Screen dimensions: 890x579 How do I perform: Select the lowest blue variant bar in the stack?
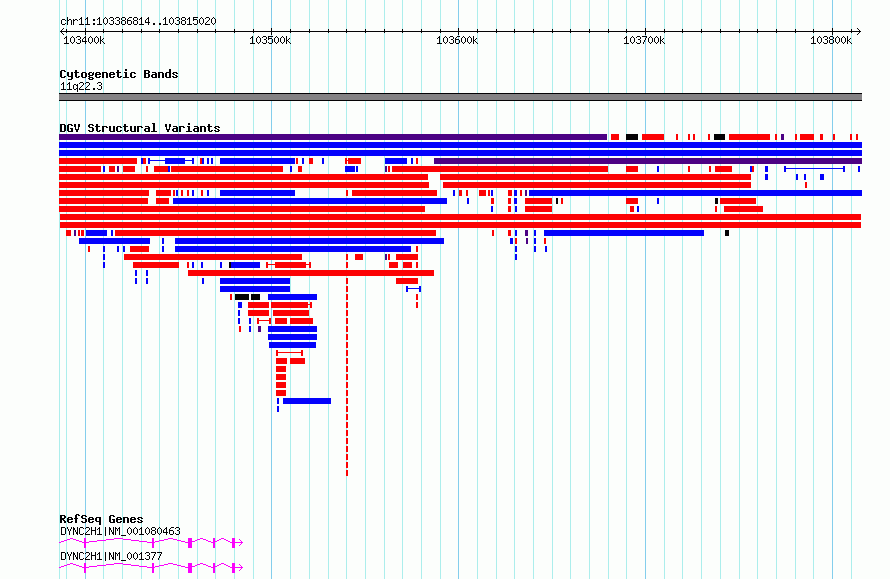click(x=307, y=401)
